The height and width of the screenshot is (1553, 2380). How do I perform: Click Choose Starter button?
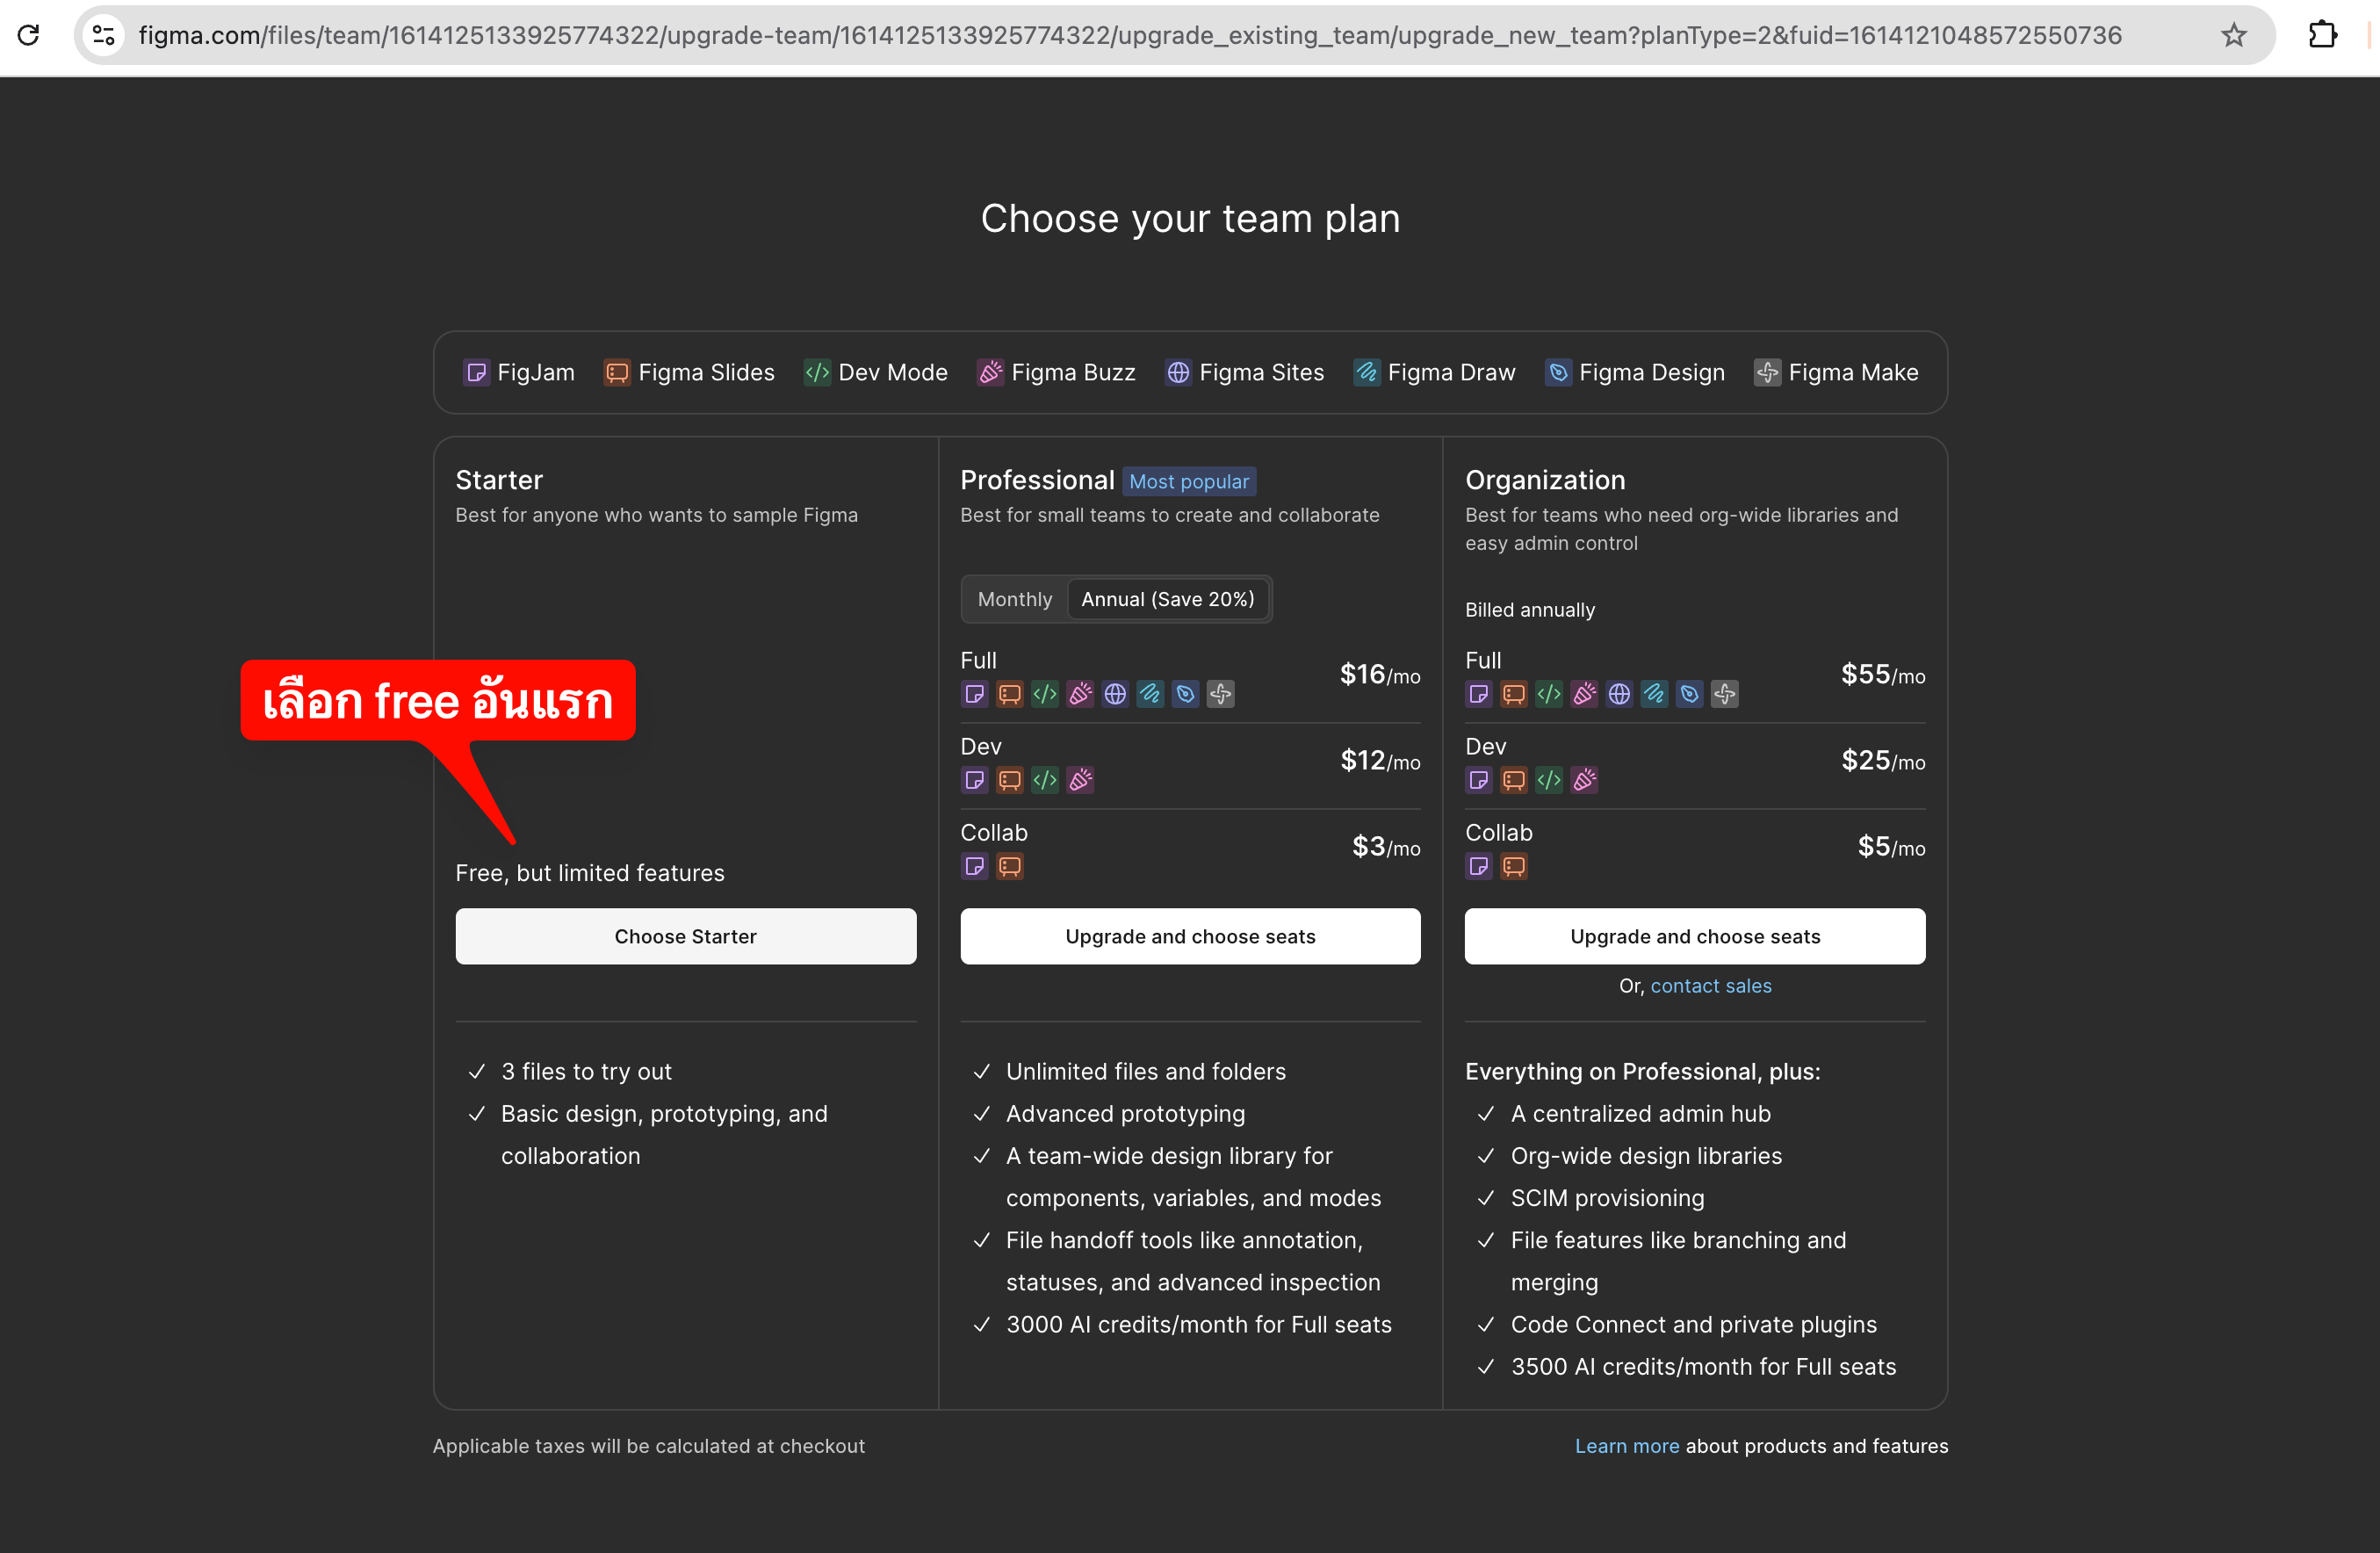(x=685, y=936)
